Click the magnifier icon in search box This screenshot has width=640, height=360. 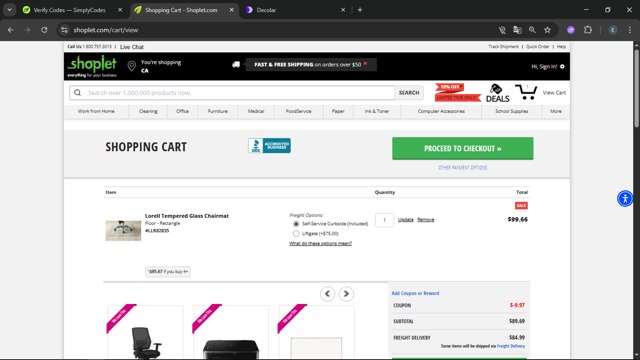click(x=78, y=93)
